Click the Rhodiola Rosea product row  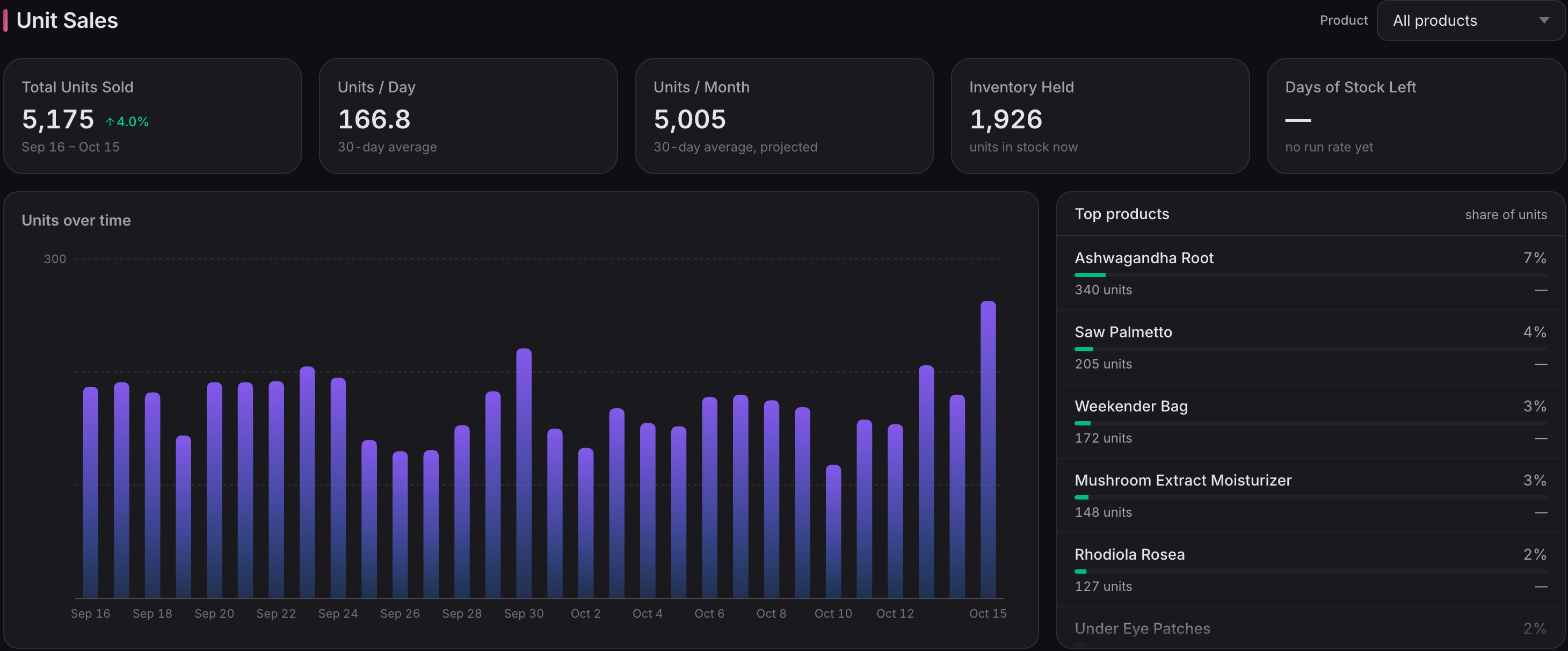click(1311, 569)
